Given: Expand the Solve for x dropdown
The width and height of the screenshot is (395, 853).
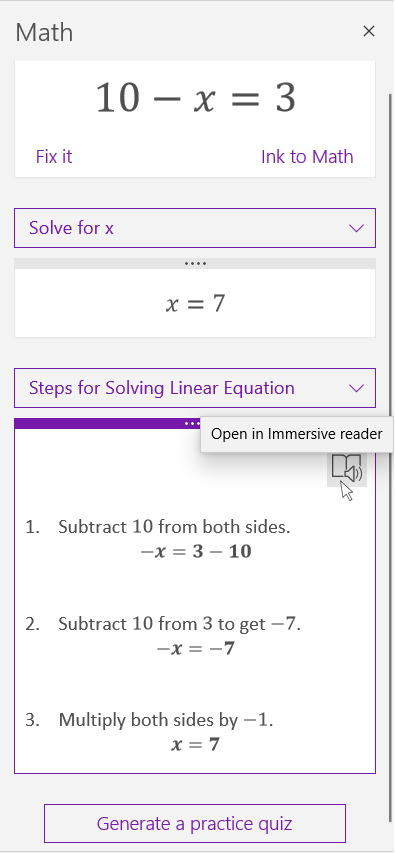Looking at the screenshot, I should [195, 228].
